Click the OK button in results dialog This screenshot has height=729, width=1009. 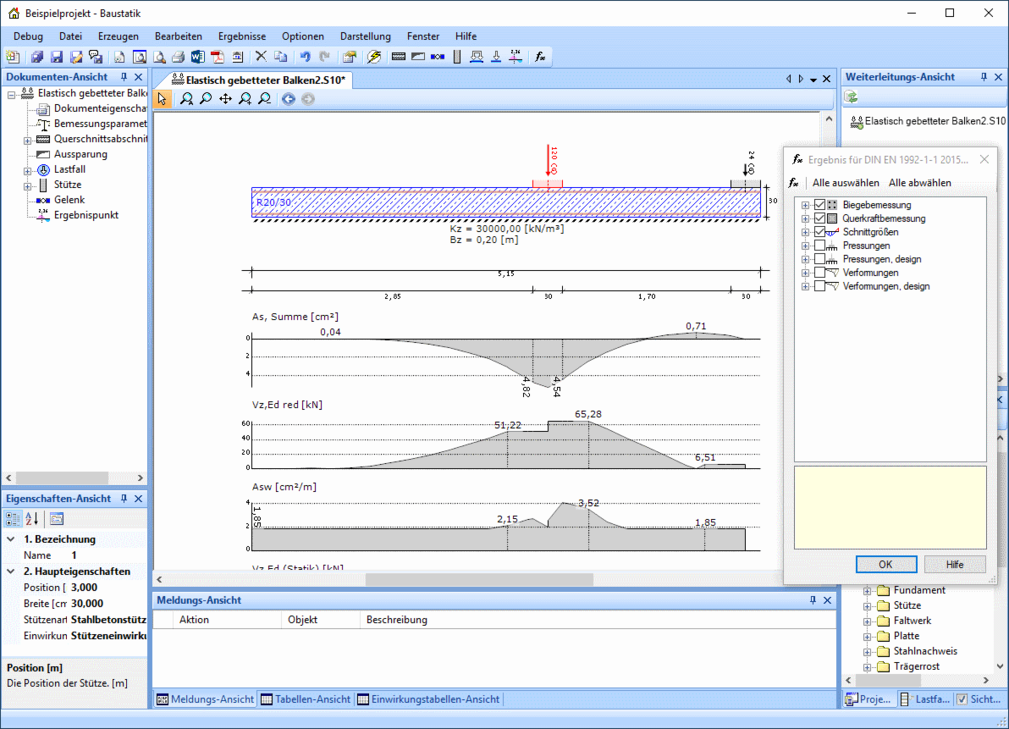pyautogui.click(x=885, y=564)
